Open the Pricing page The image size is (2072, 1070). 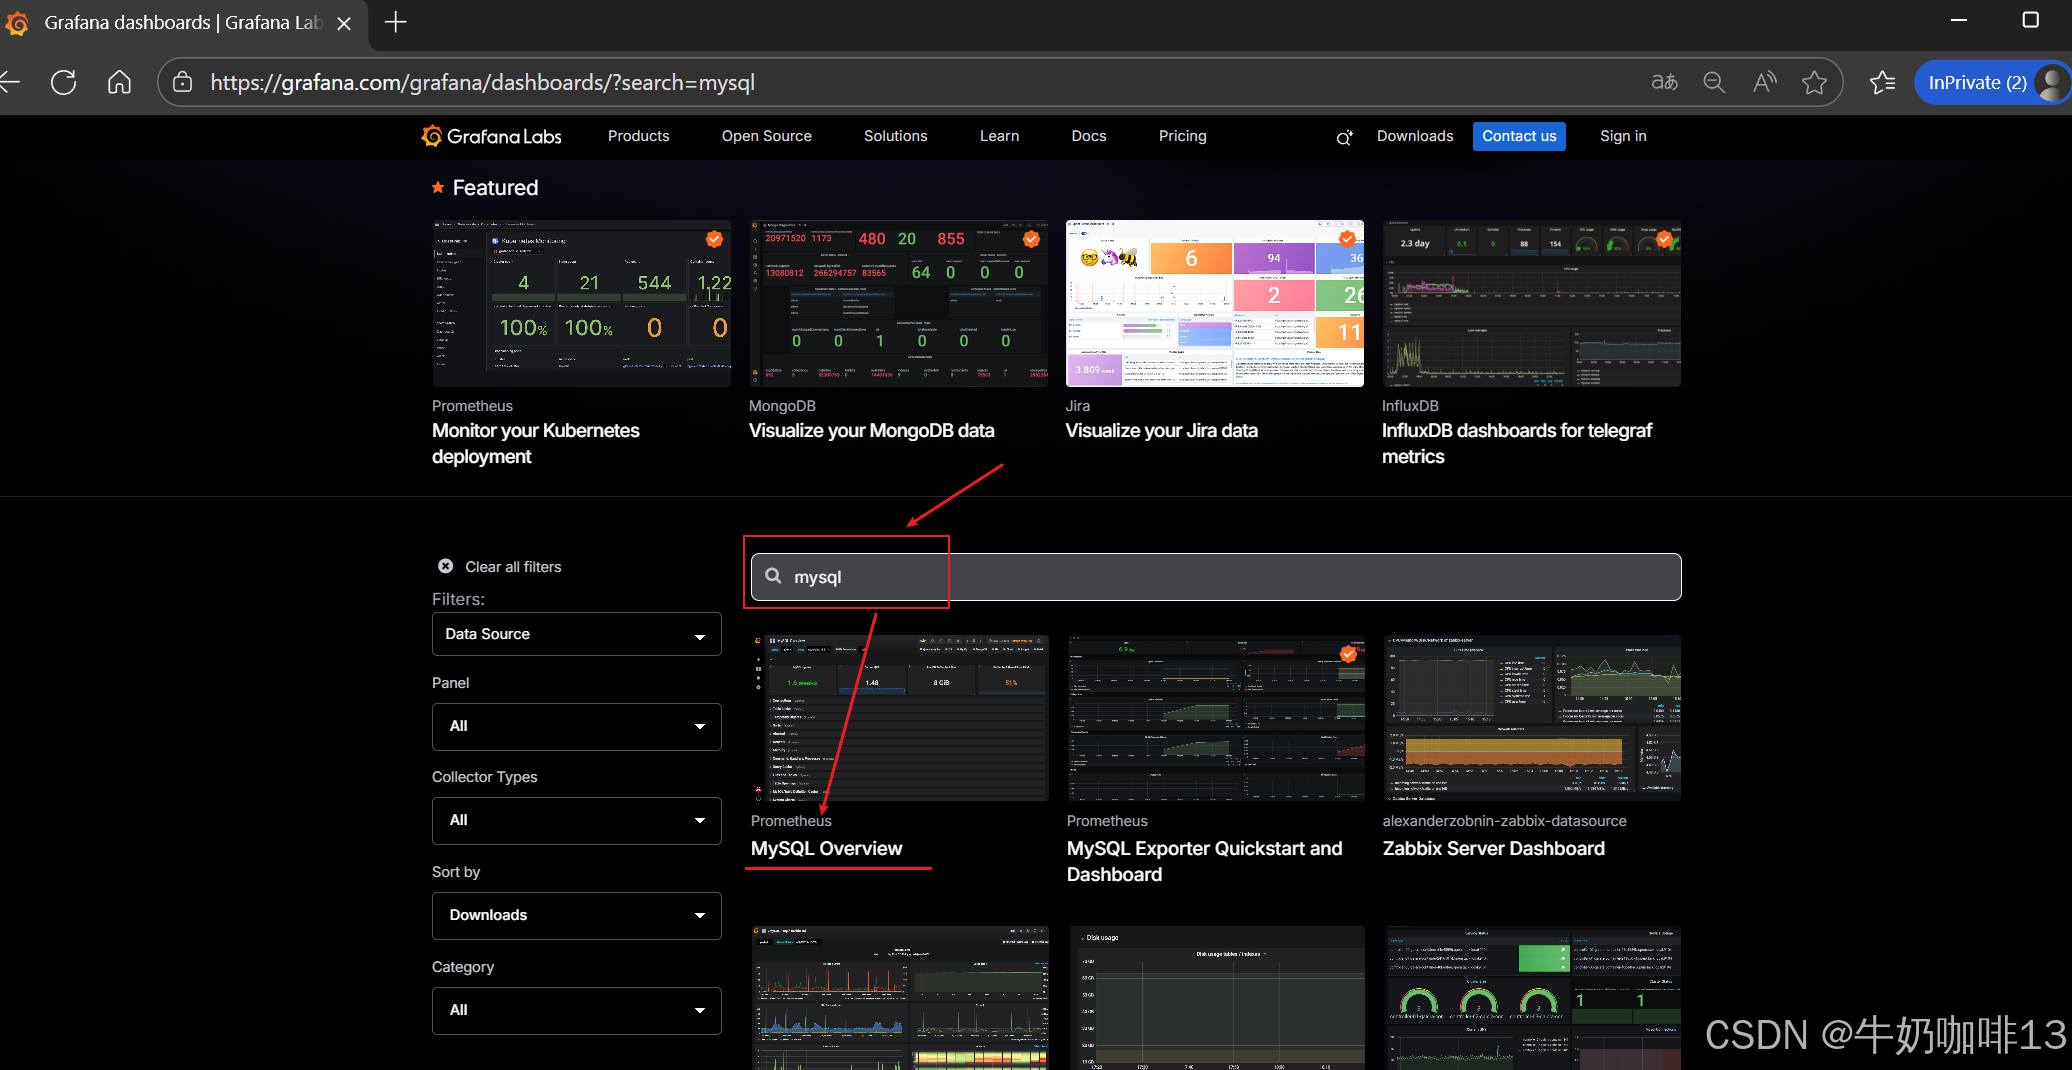pos(1182,136)
